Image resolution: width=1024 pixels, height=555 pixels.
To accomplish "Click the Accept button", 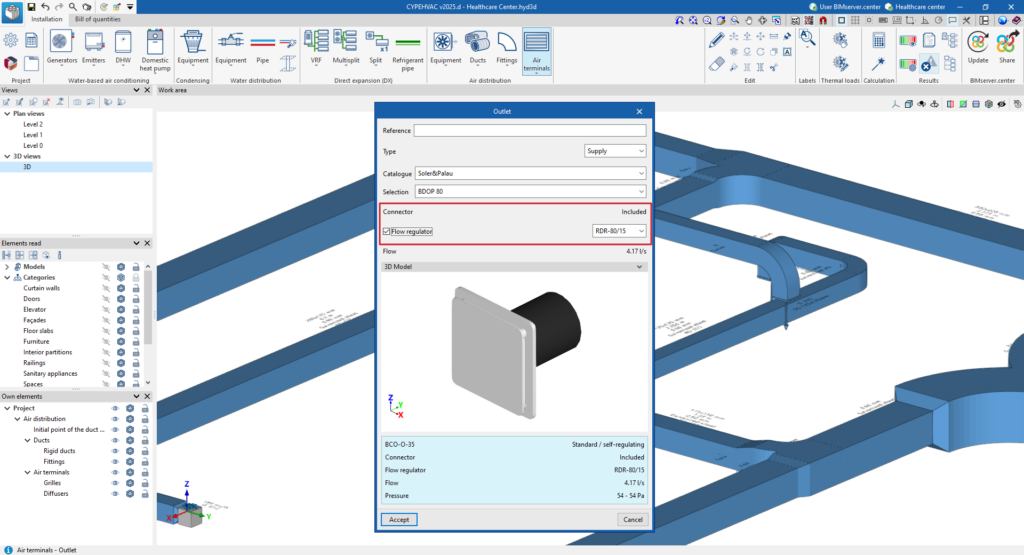I will pos(399,520).
